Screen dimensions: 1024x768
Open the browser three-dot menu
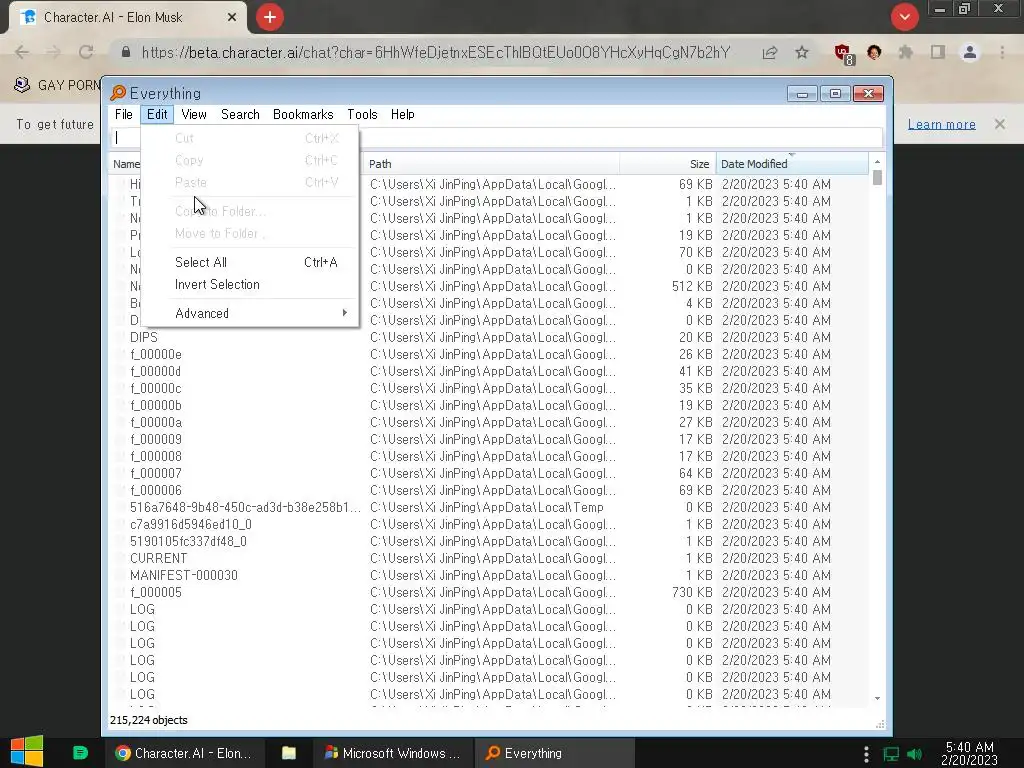[1002, 52]
